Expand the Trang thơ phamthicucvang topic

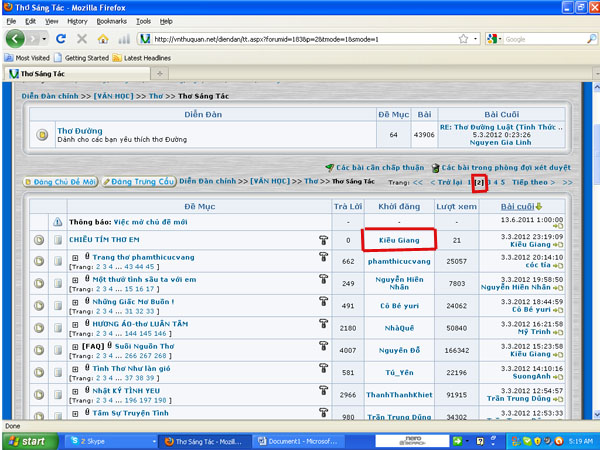75,258
